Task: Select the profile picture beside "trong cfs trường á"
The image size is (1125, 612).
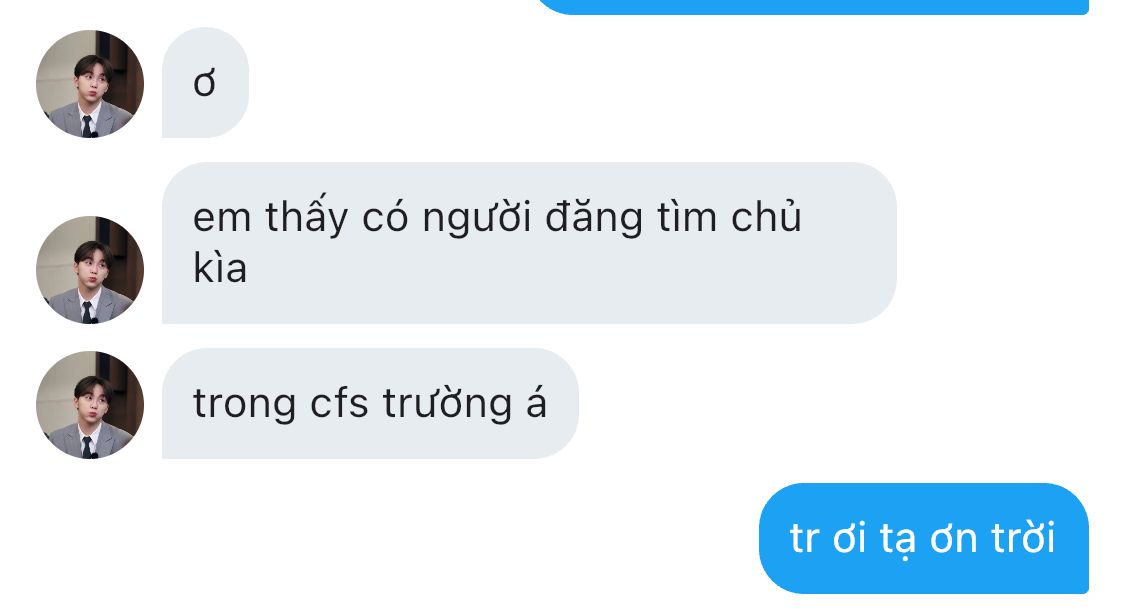Action: click(90, 405)
